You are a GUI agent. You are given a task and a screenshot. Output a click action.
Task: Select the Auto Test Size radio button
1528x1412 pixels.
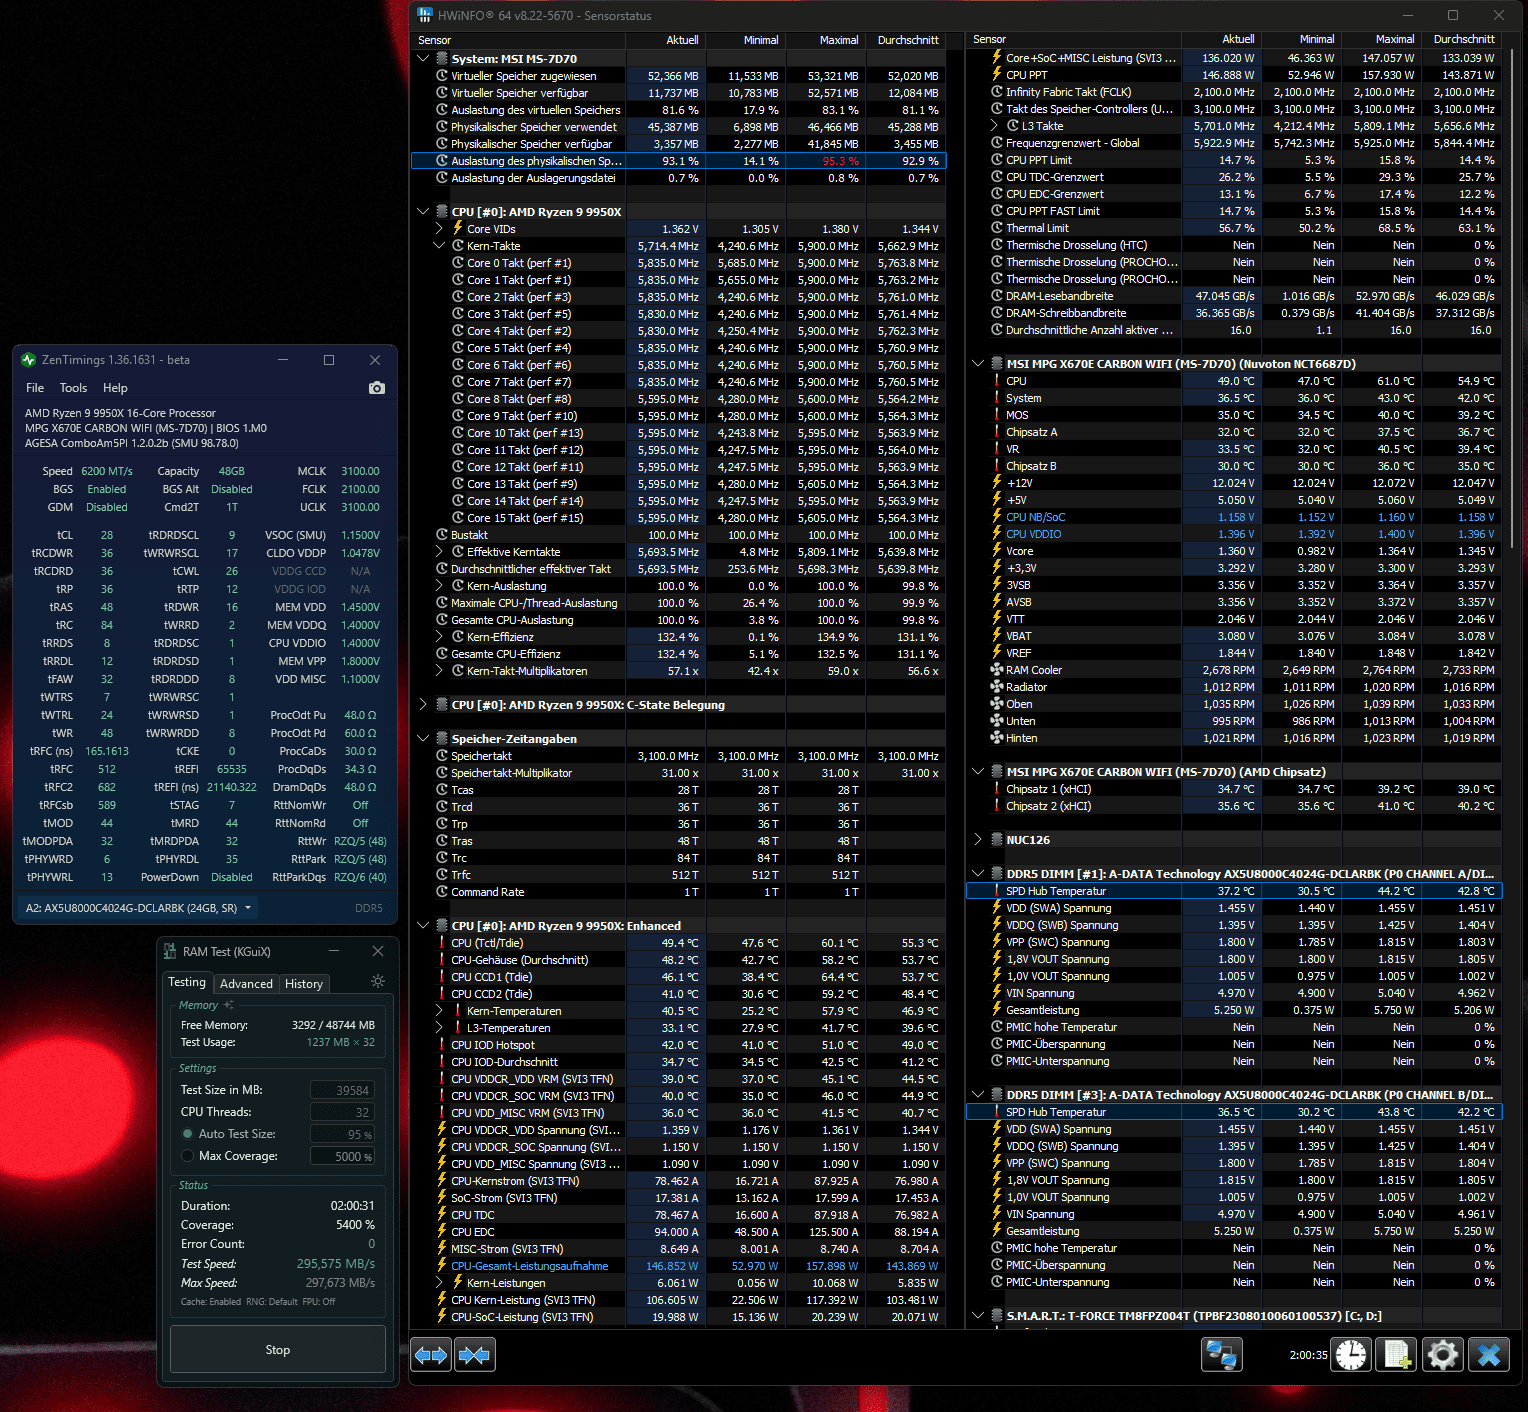click(x=187, y=1134)
